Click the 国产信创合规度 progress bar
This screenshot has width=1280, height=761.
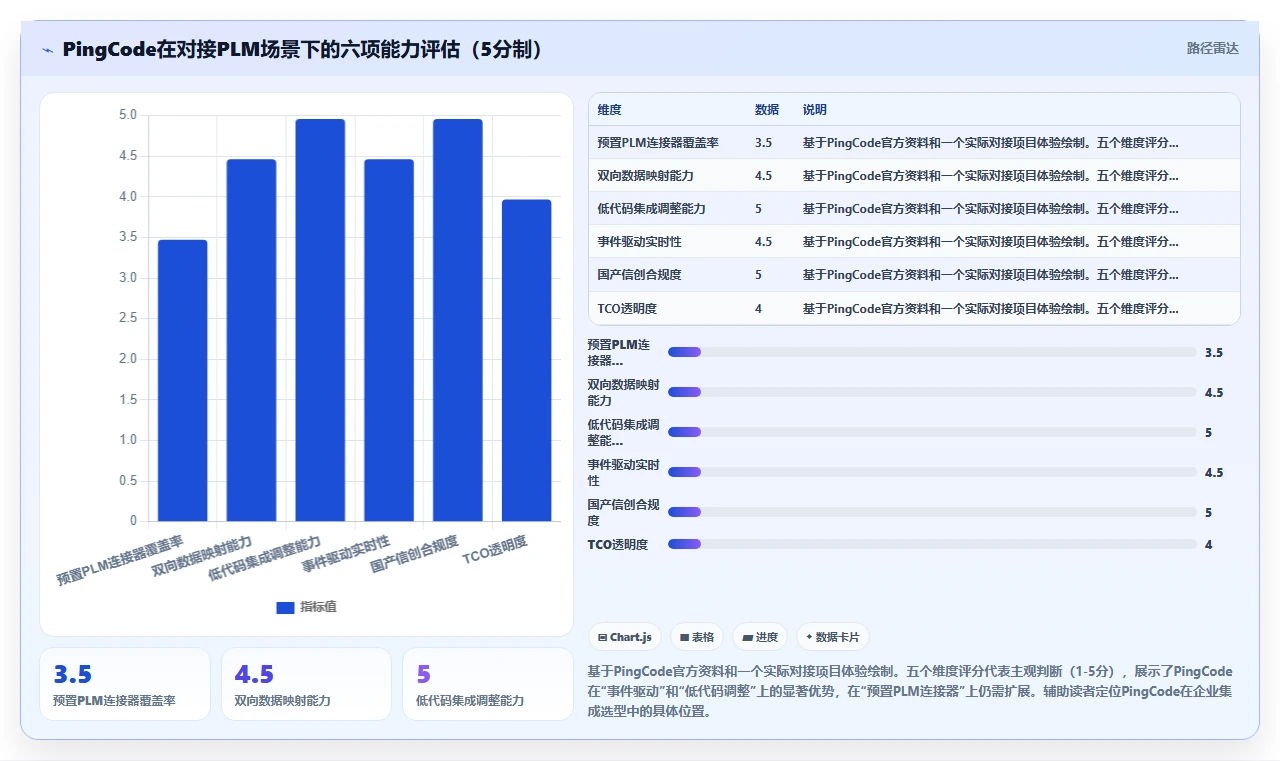932,512
